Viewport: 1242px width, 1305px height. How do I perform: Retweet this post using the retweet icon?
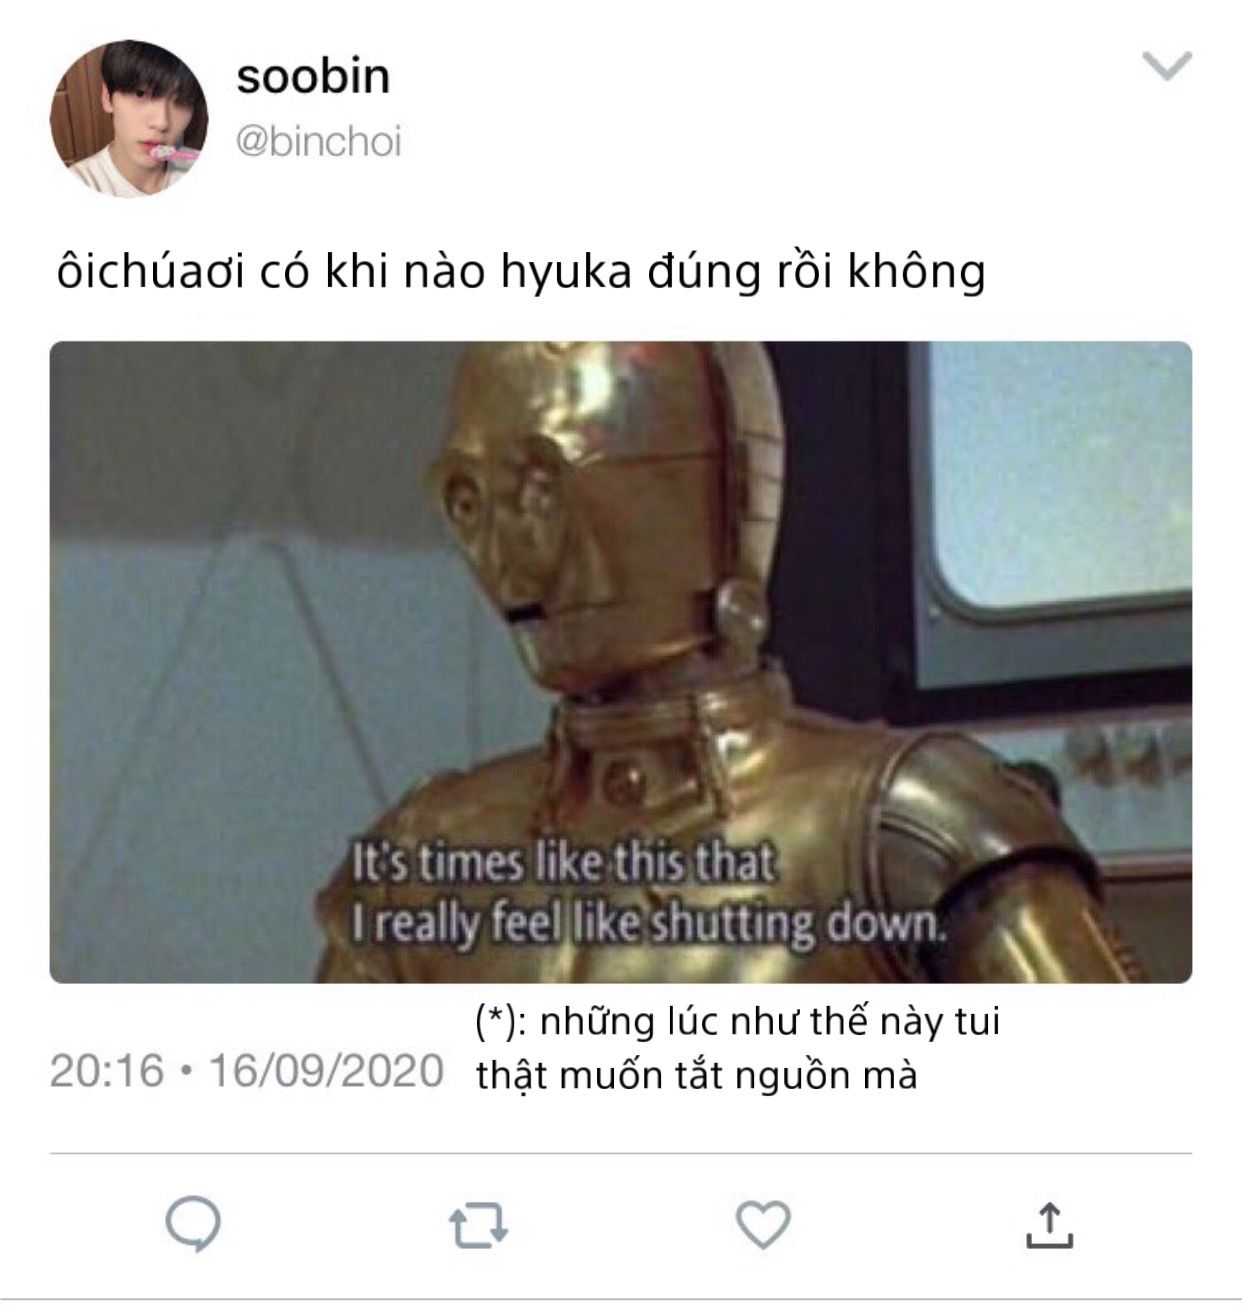479,1226
